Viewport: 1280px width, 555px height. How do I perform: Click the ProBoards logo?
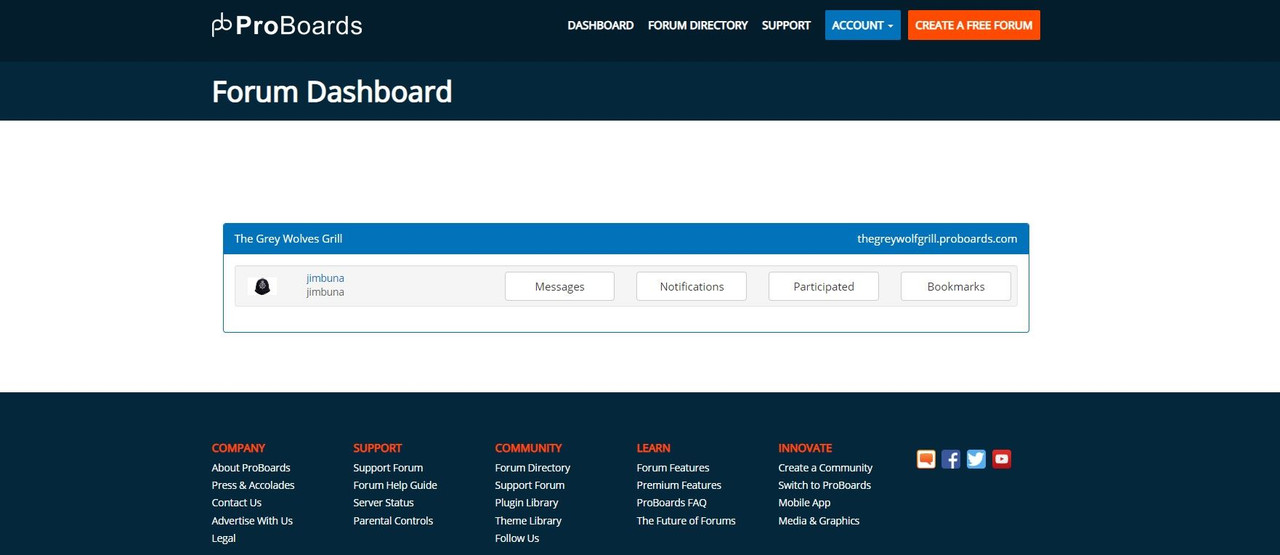pyautogui.click(x=287, y=25)
